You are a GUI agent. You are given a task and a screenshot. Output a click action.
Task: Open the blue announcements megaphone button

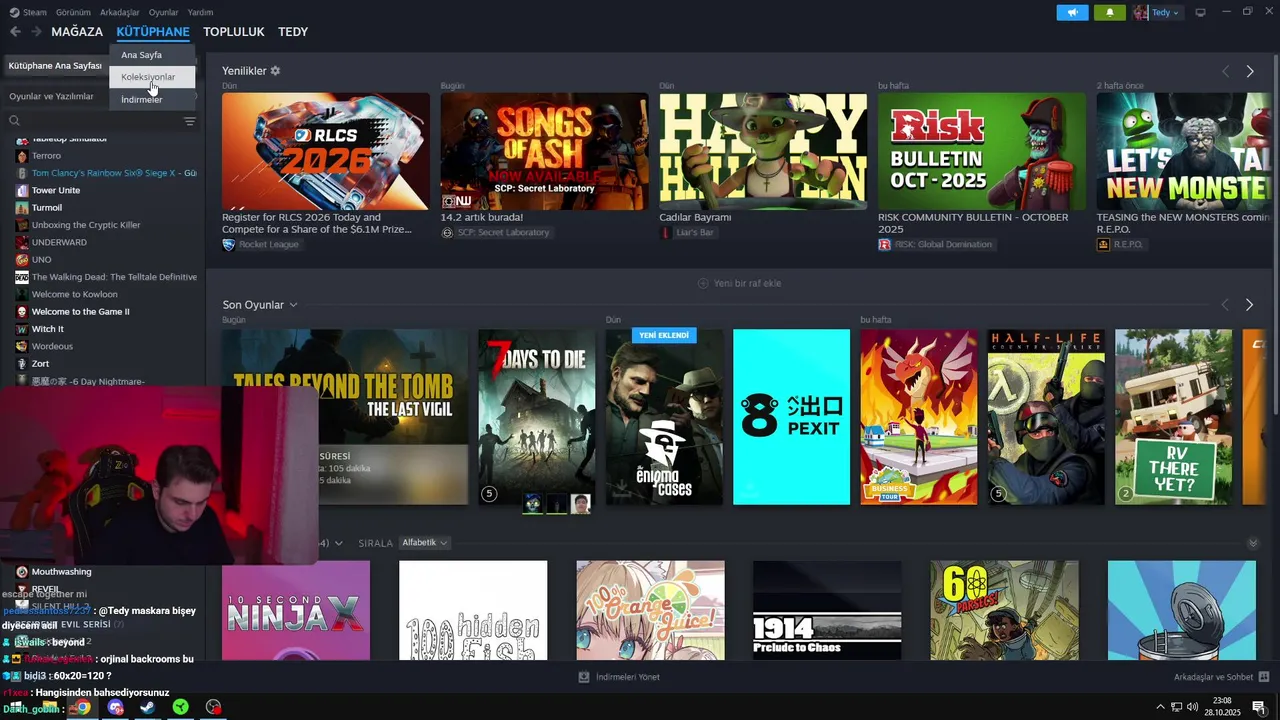tap(1073, 12)
